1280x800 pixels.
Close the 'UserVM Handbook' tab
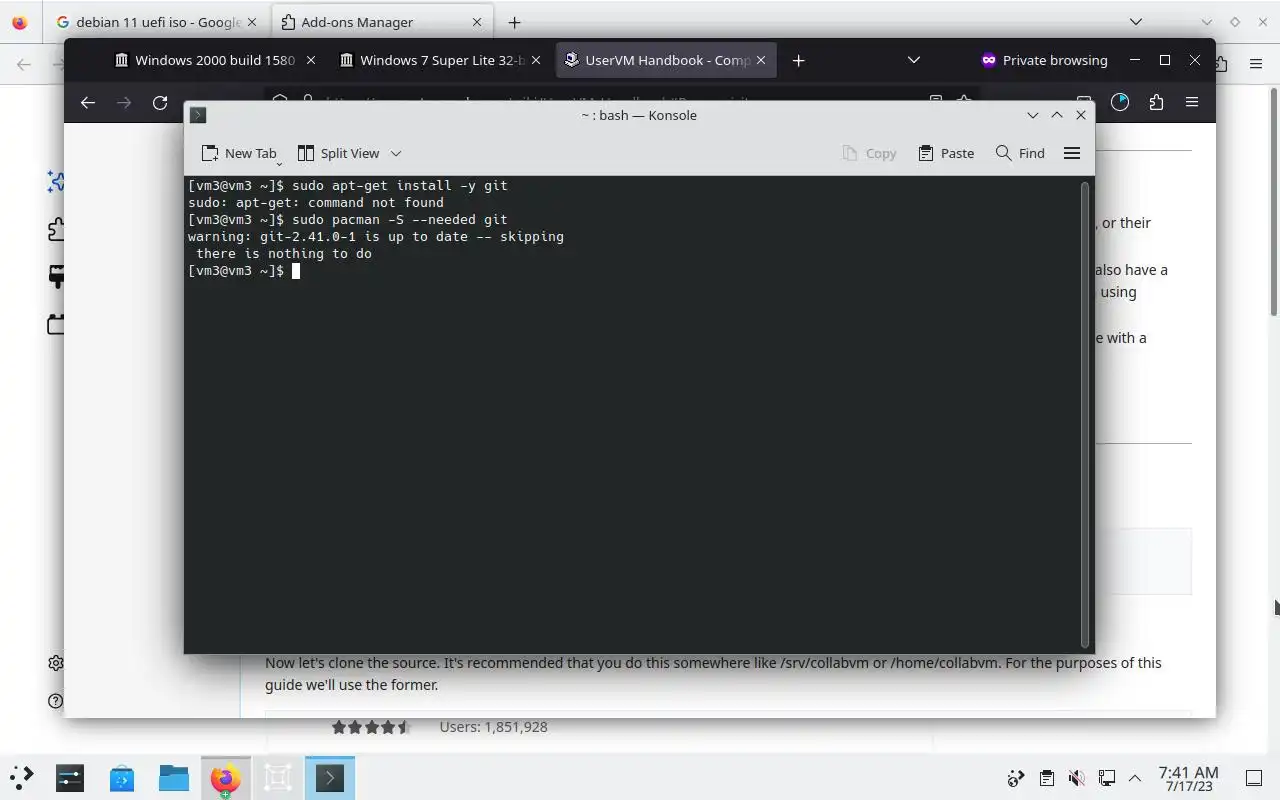pos(760,60)
